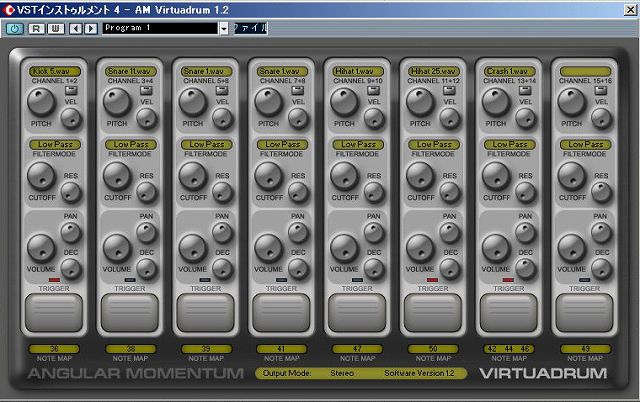Open empty sample selector on channel 15+16

coord(585,71)
